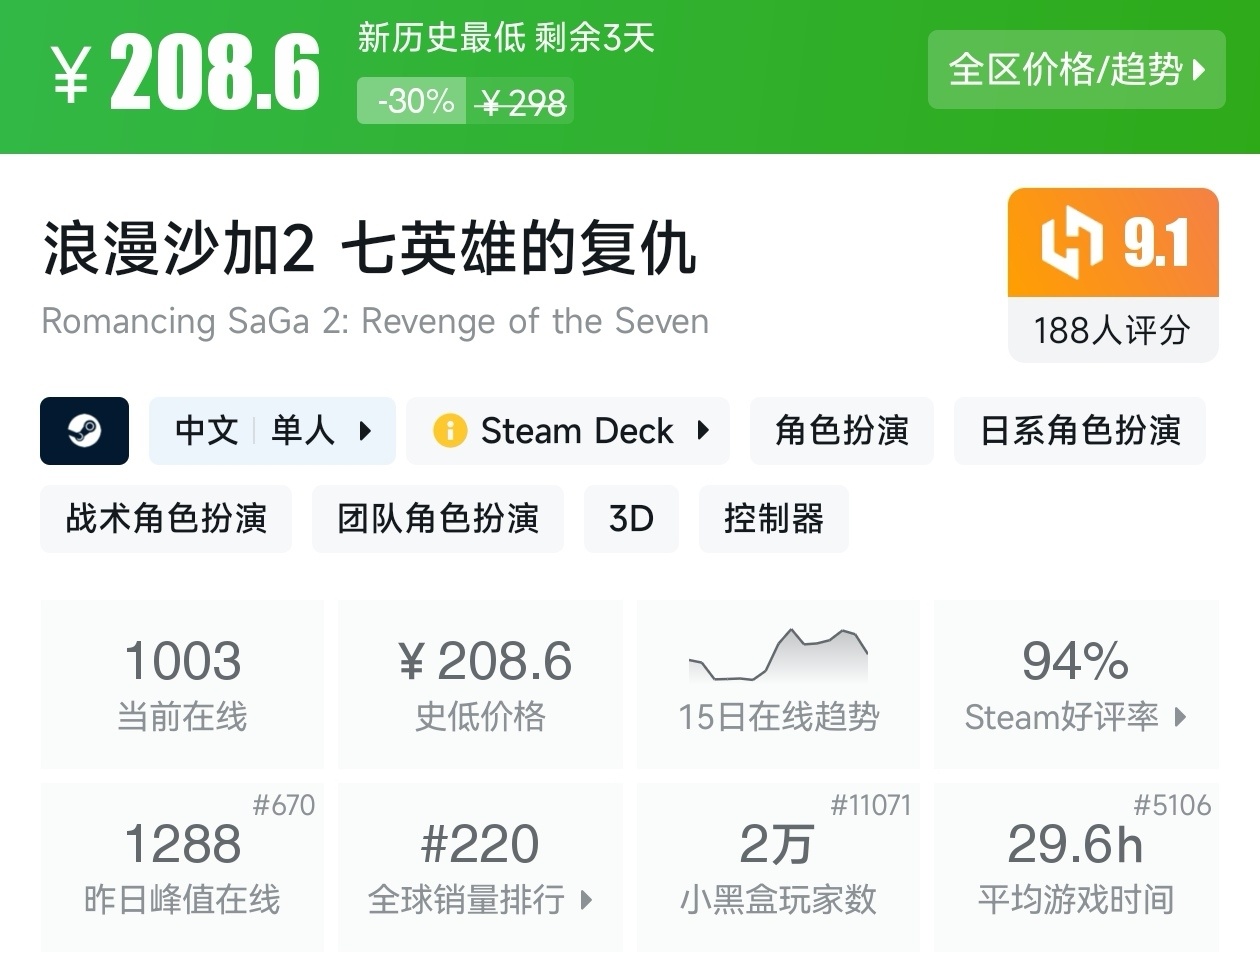Click the original price ¥298
This screenshot has width=1260, height=970.
521,102
